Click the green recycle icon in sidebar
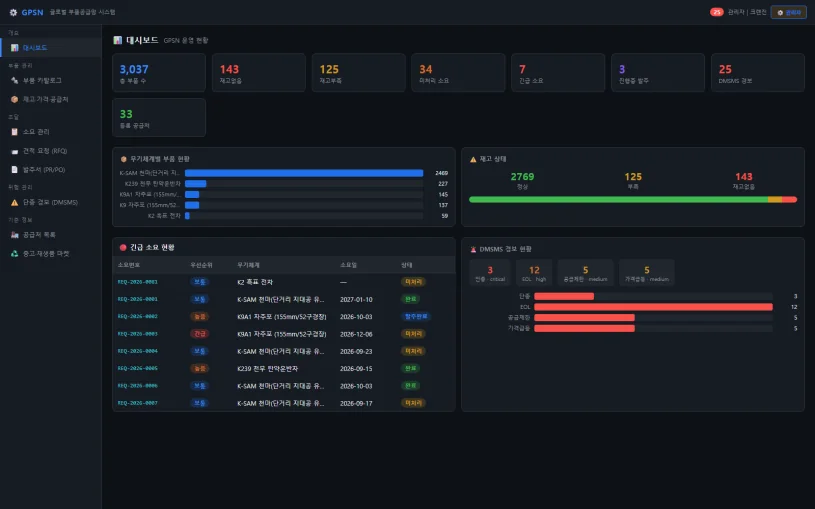 [x=15, y=254]
